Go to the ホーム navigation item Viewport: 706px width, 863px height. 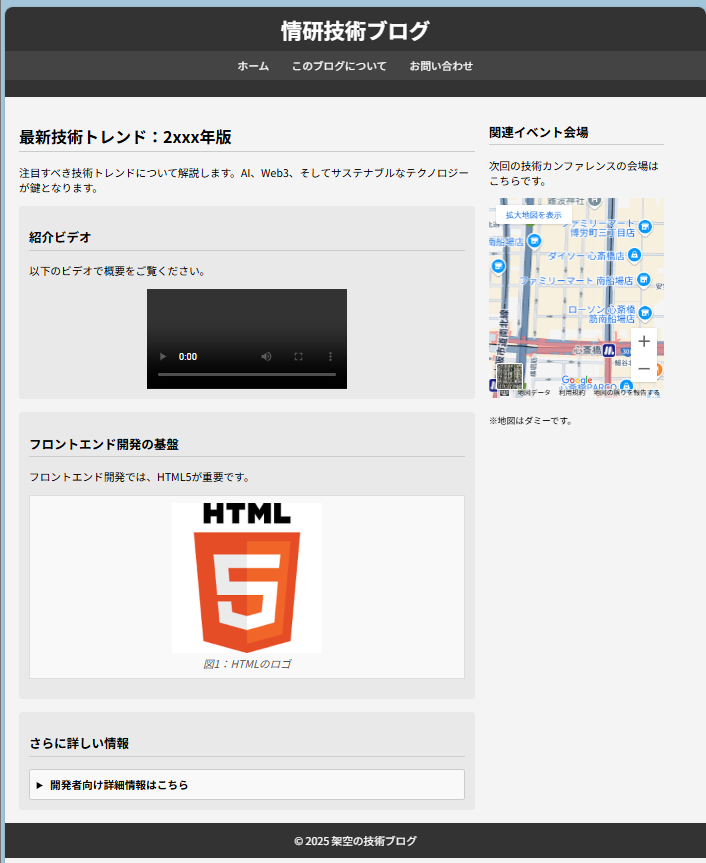coord(253,66)
